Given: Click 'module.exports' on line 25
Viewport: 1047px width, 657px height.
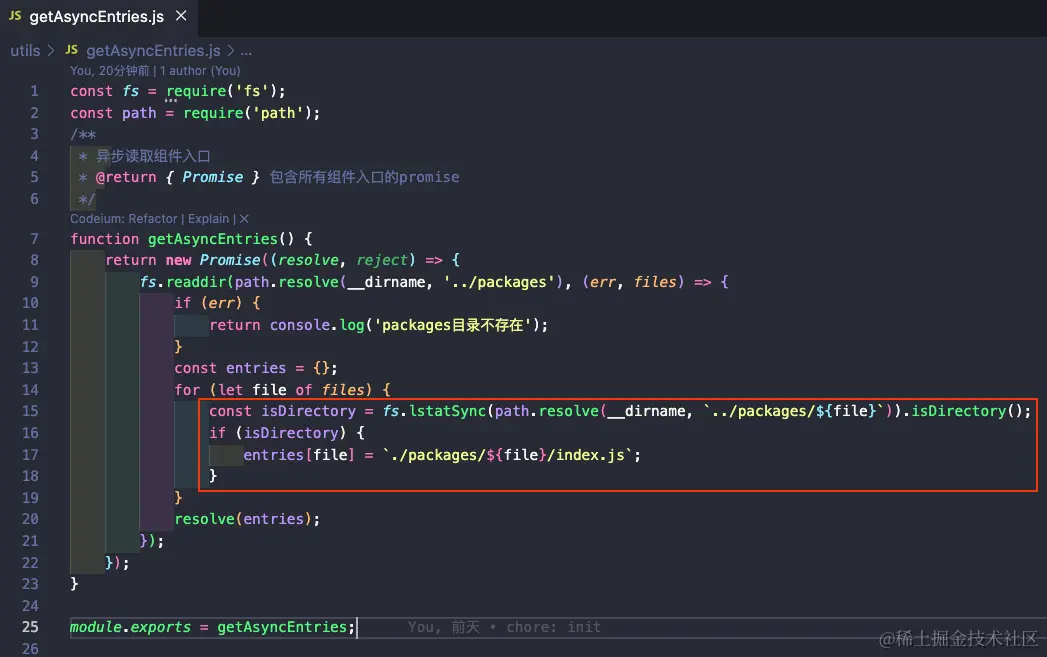Looking at the screenshot, I should point(130,628).
